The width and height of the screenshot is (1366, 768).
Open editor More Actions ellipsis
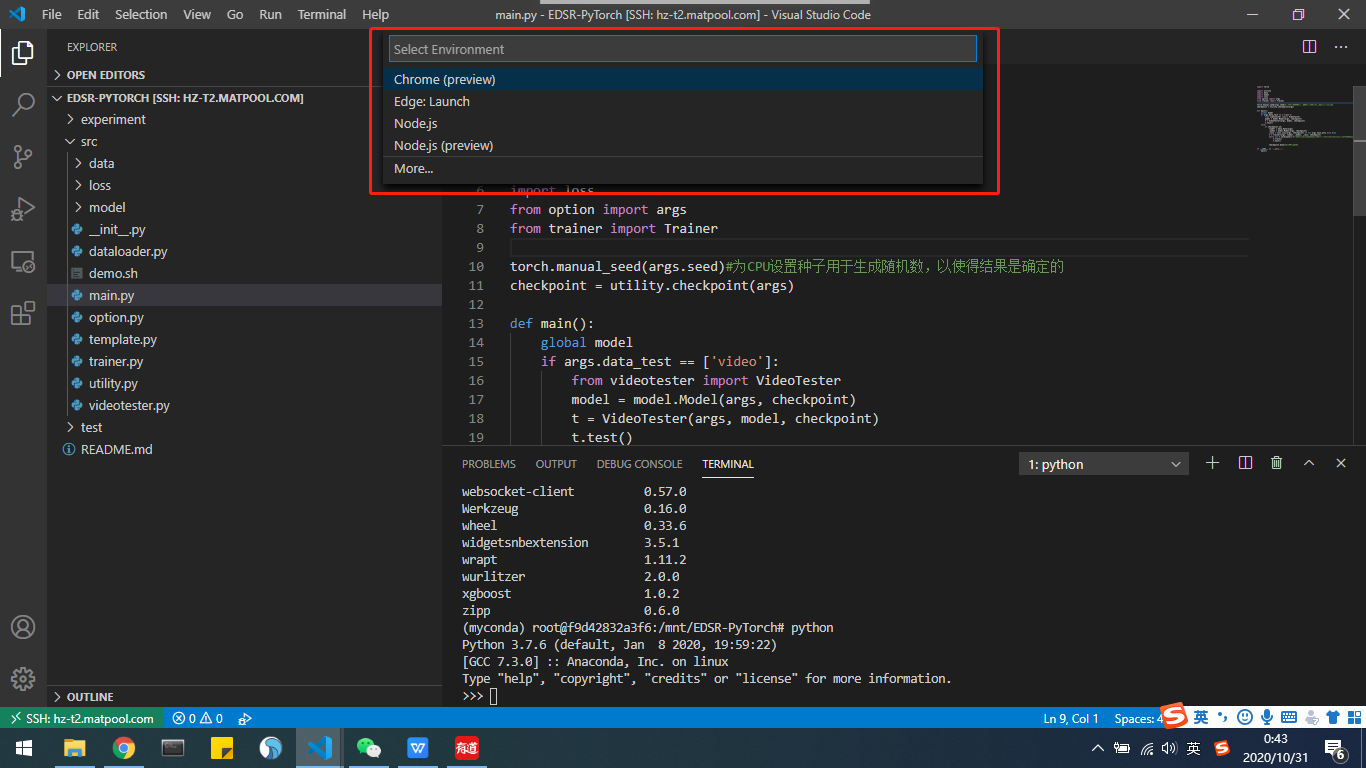[x=1341, y=47]
